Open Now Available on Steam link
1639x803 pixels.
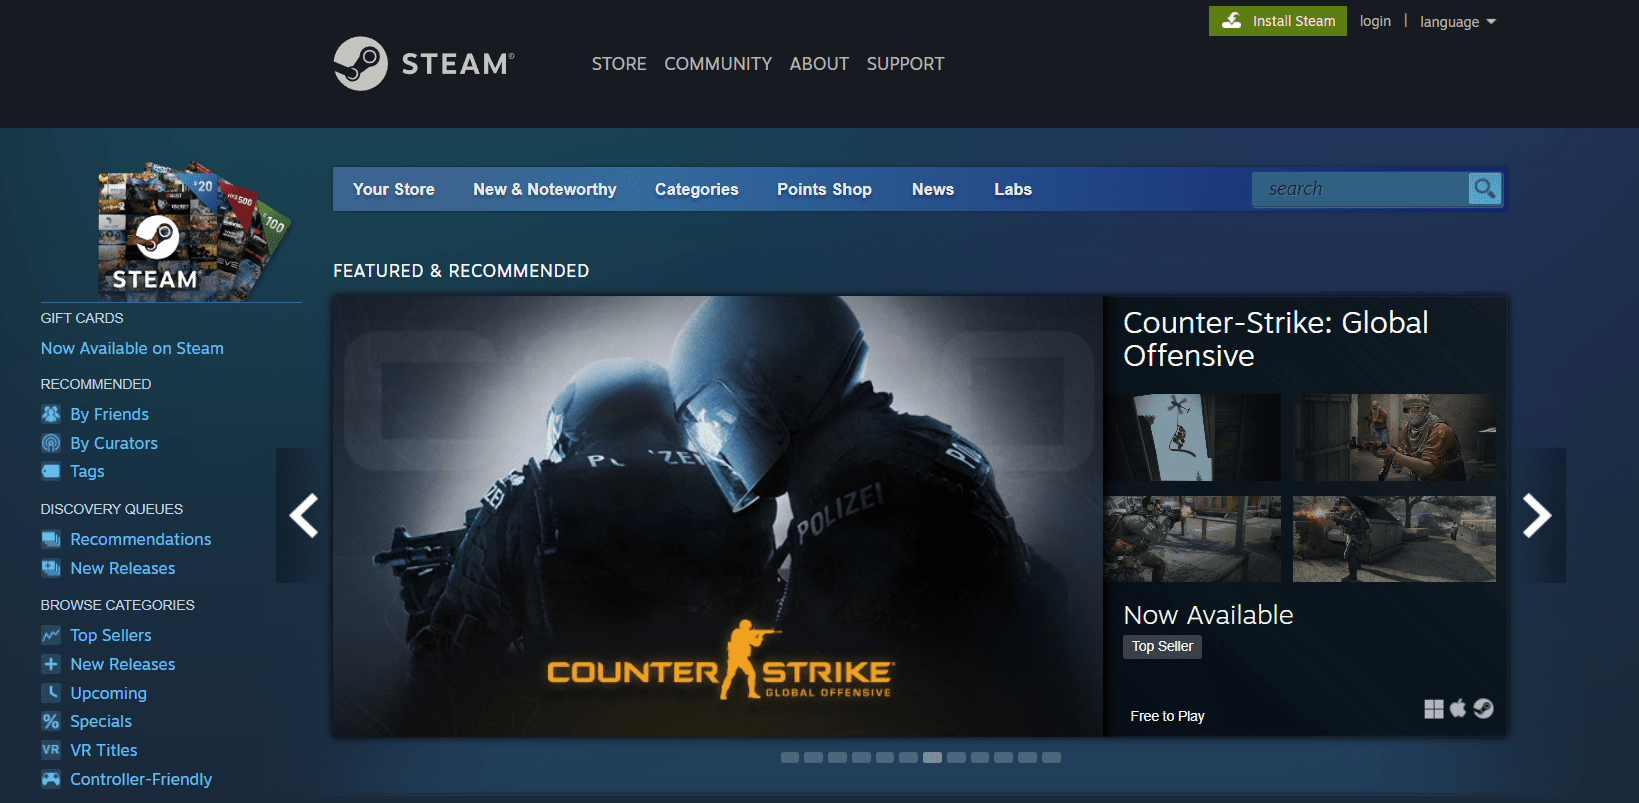[132, 348]
